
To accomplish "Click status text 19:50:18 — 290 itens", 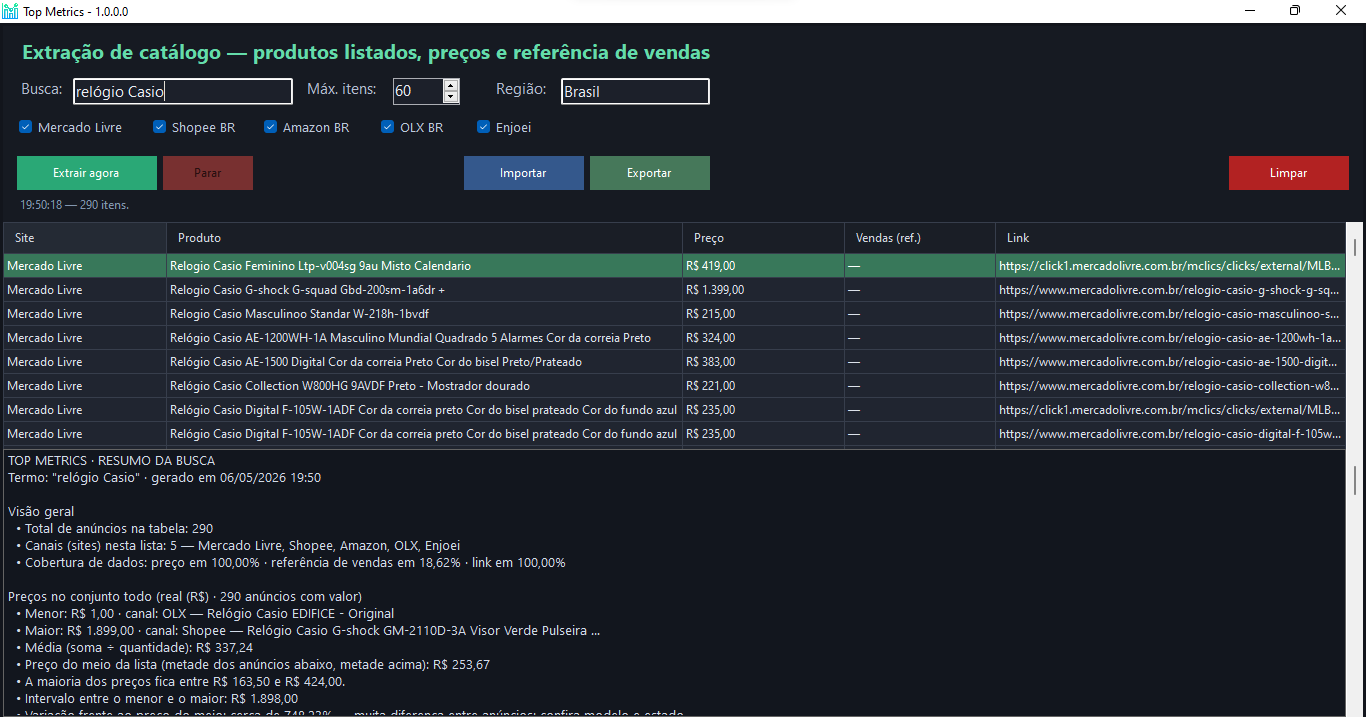I will [x=75, y=205].
